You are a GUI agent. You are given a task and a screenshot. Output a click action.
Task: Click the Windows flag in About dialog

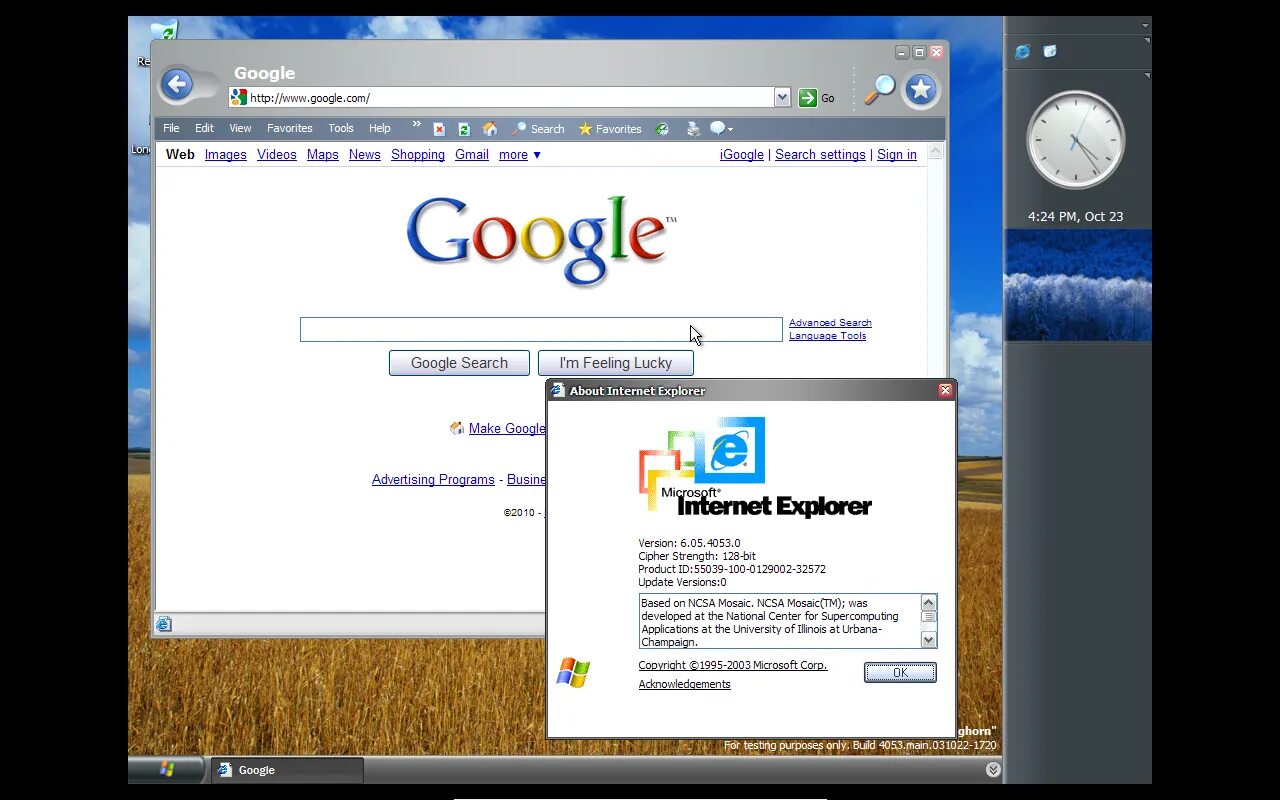point(573,673)
